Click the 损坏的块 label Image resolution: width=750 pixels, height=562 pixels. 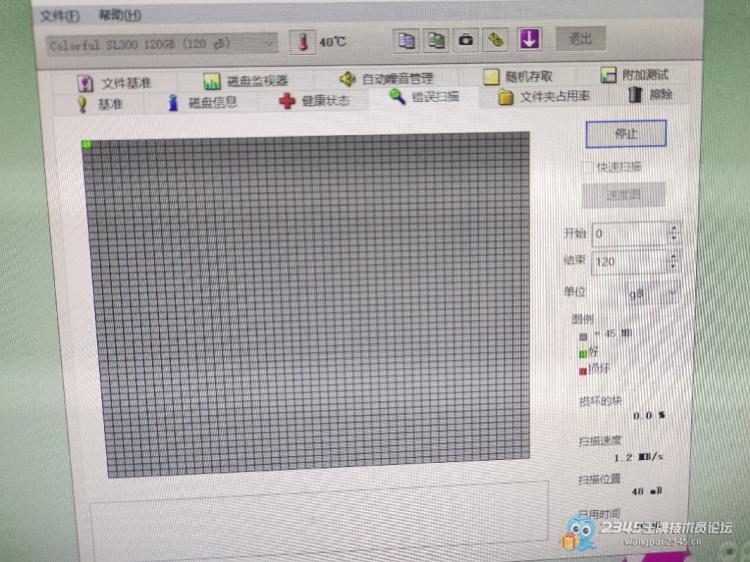(600, 401)
